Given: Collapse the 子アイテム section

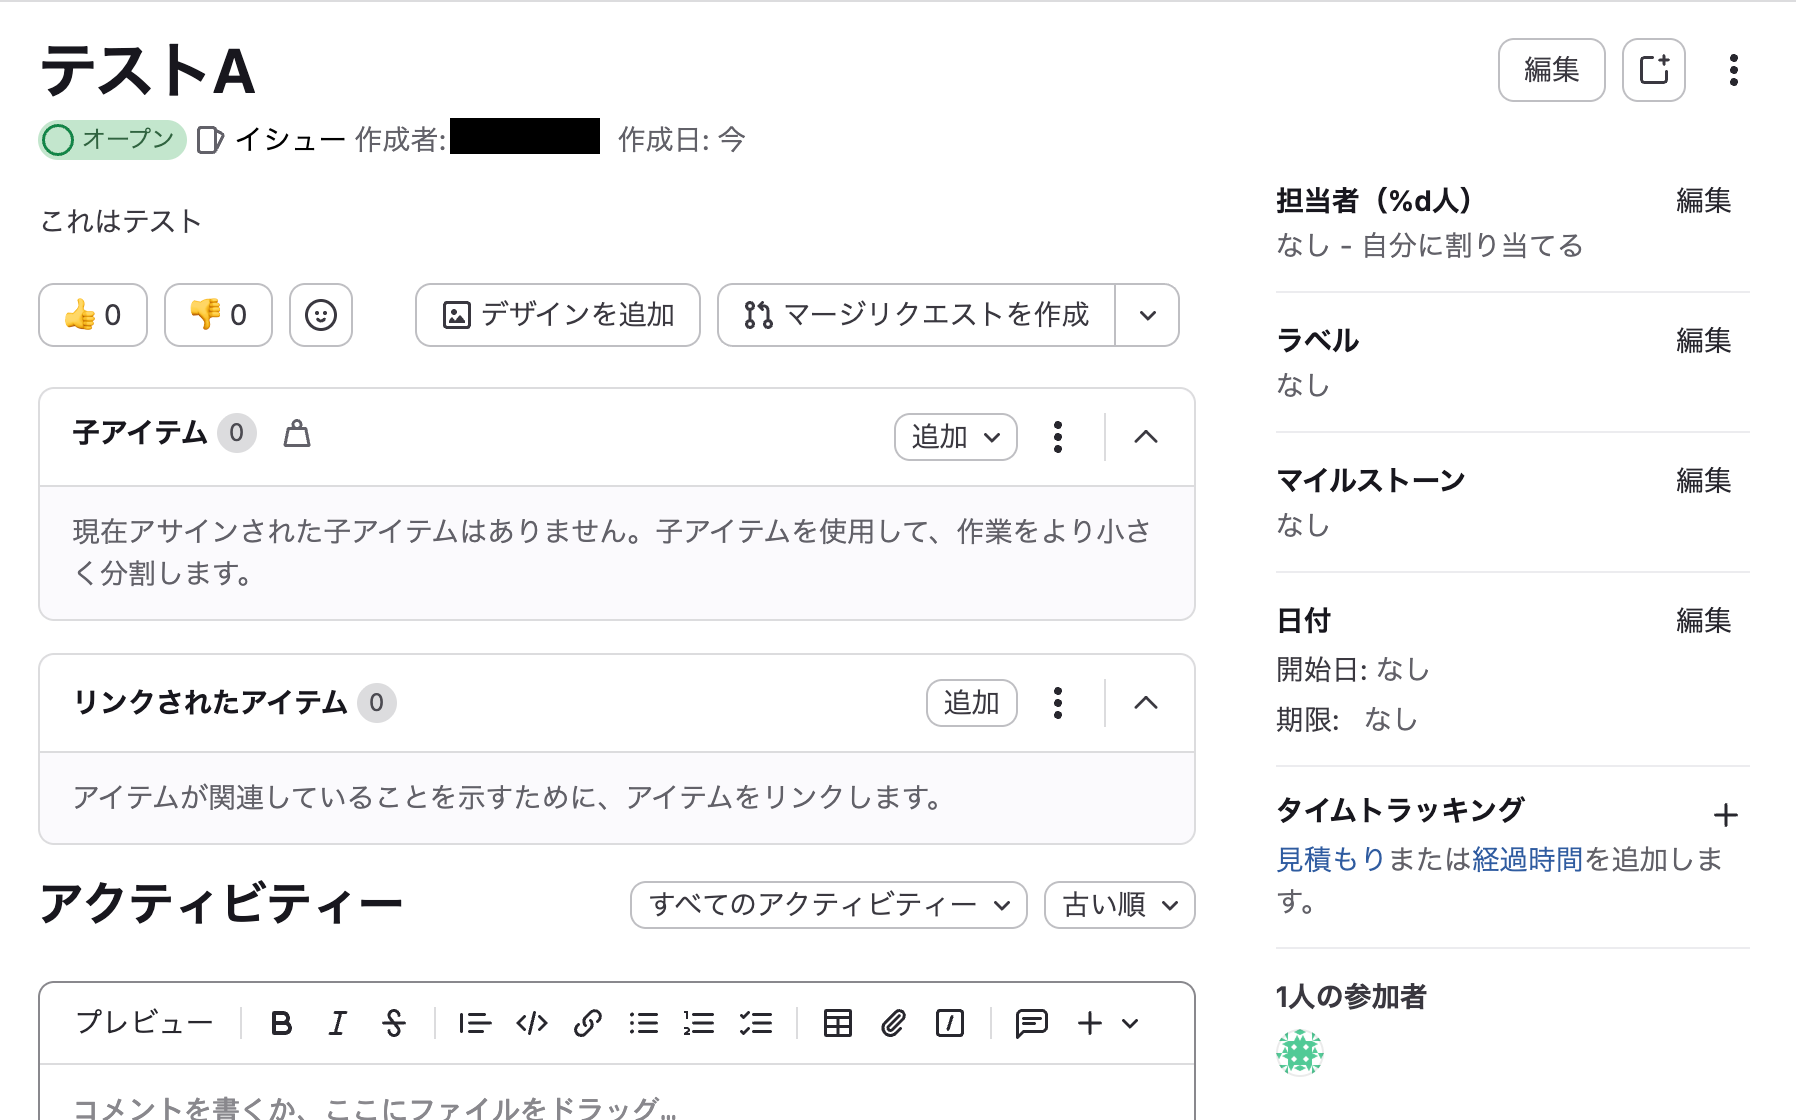Looking at the screenshot, I should click(x=1146, y=437).
